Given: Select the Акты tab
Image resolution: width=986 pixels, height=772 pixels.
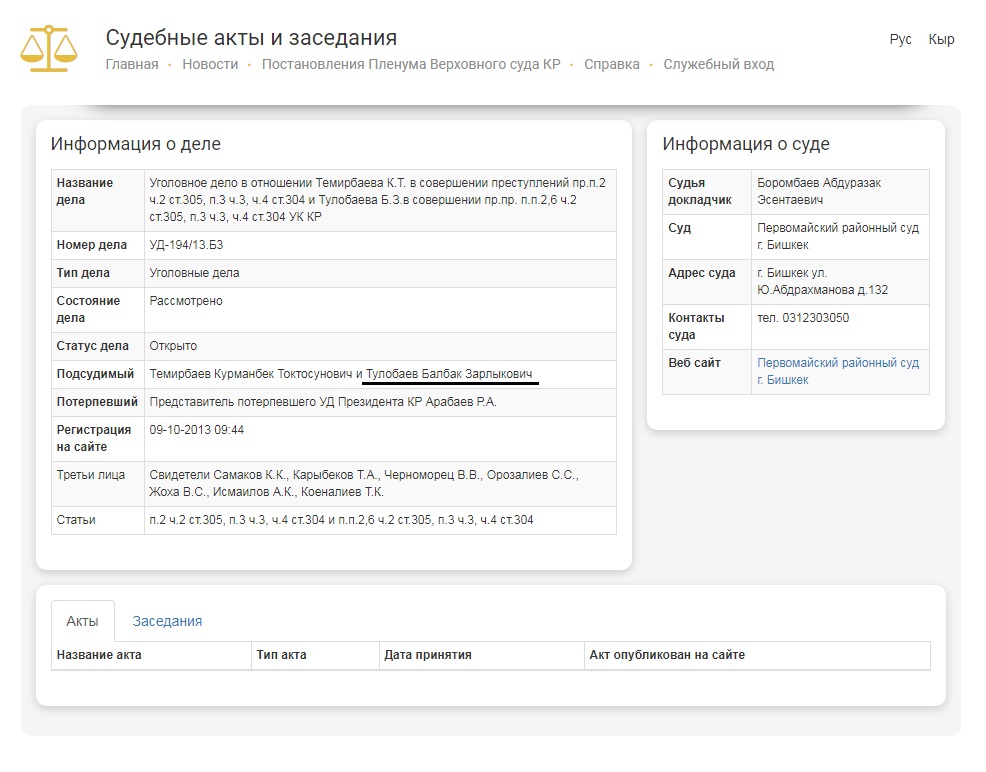Looking at the screenshot, I should [82, 621].
